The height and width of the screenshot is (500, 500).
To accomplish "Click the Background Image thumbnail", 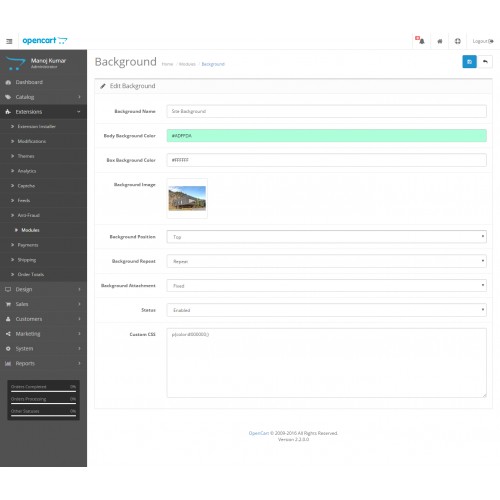I will (x=187, y=198).
